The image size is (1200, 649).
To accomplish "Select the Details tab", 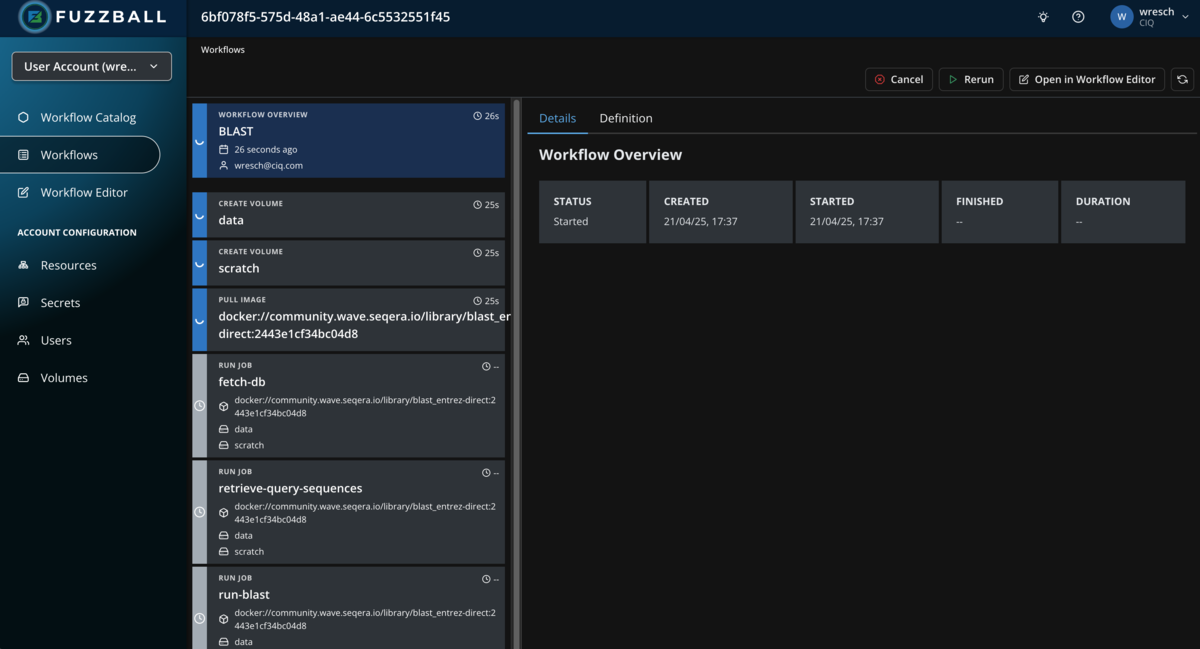I will 557,117.
